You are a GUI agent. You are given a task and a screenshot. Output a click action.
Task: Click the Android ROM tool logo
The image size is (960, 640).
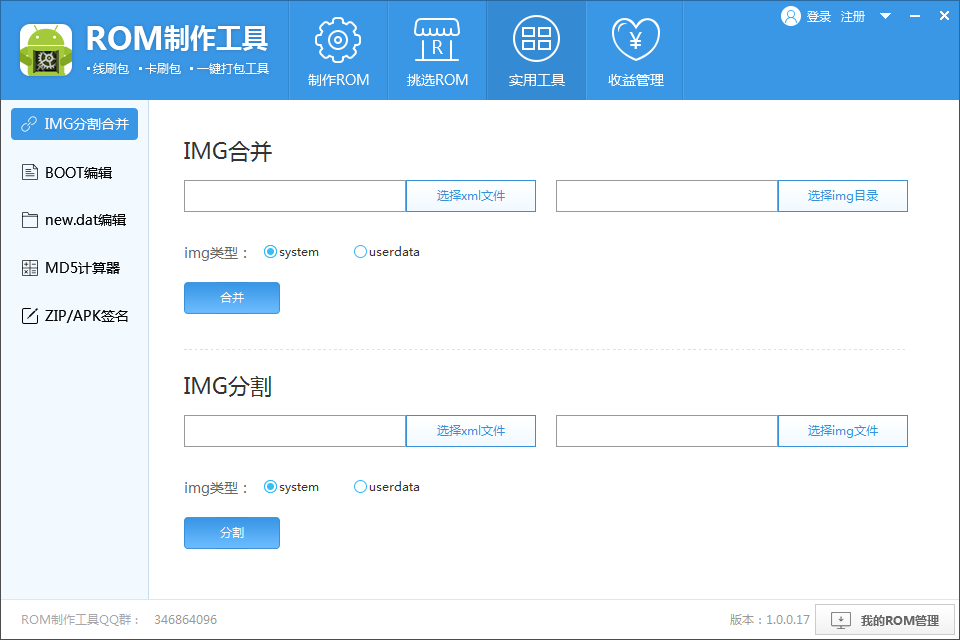point(46,50)
